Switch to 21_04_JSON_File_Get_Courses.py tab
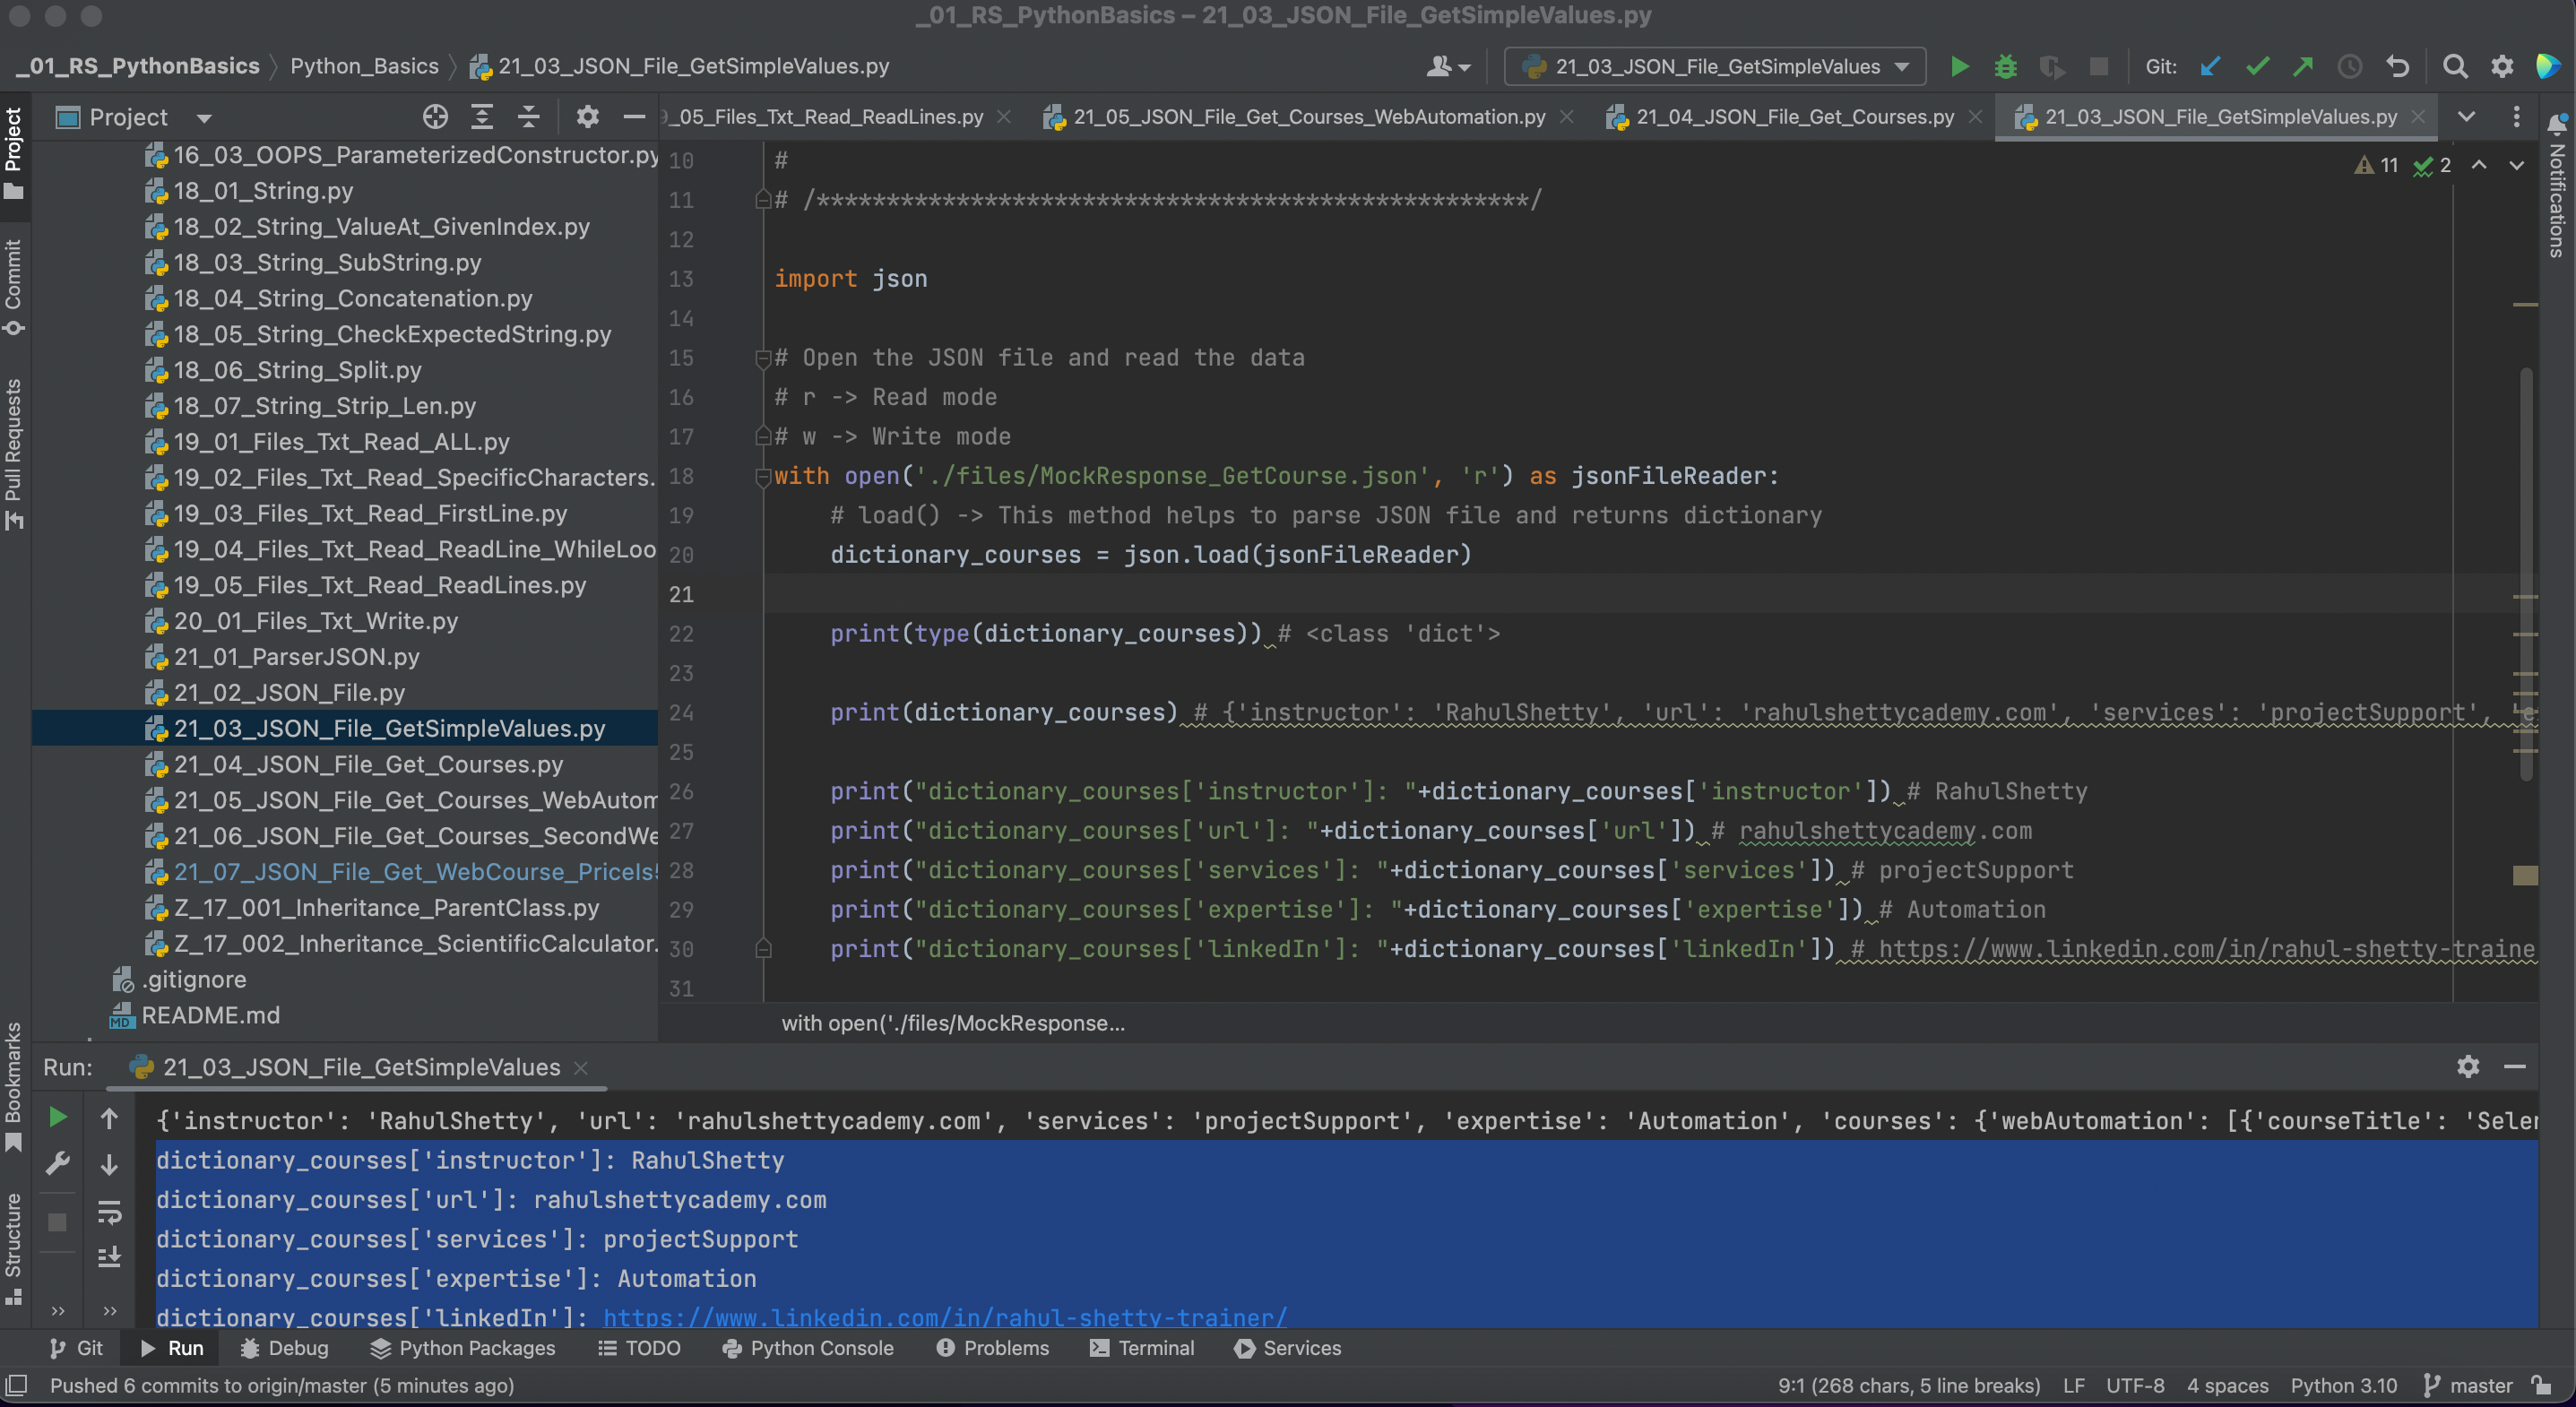 click(x=1795, y=117)
